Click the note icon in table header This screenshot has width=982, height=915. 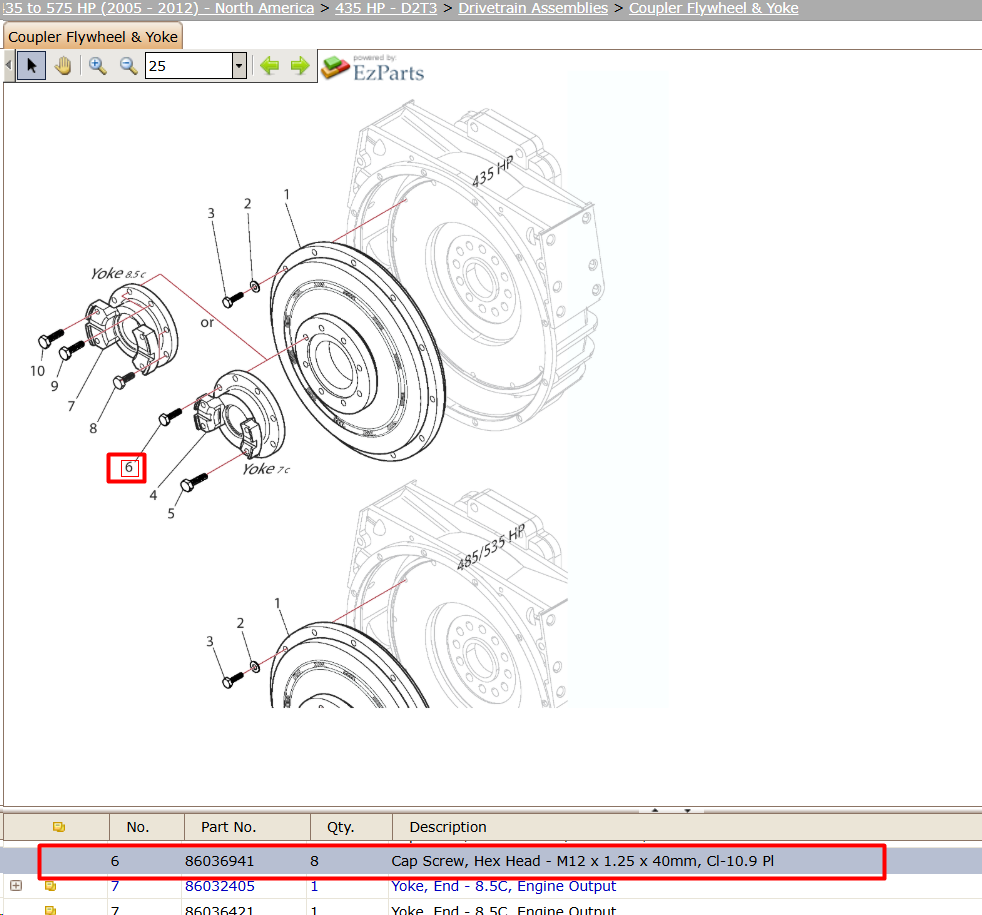tap(59, 827)
